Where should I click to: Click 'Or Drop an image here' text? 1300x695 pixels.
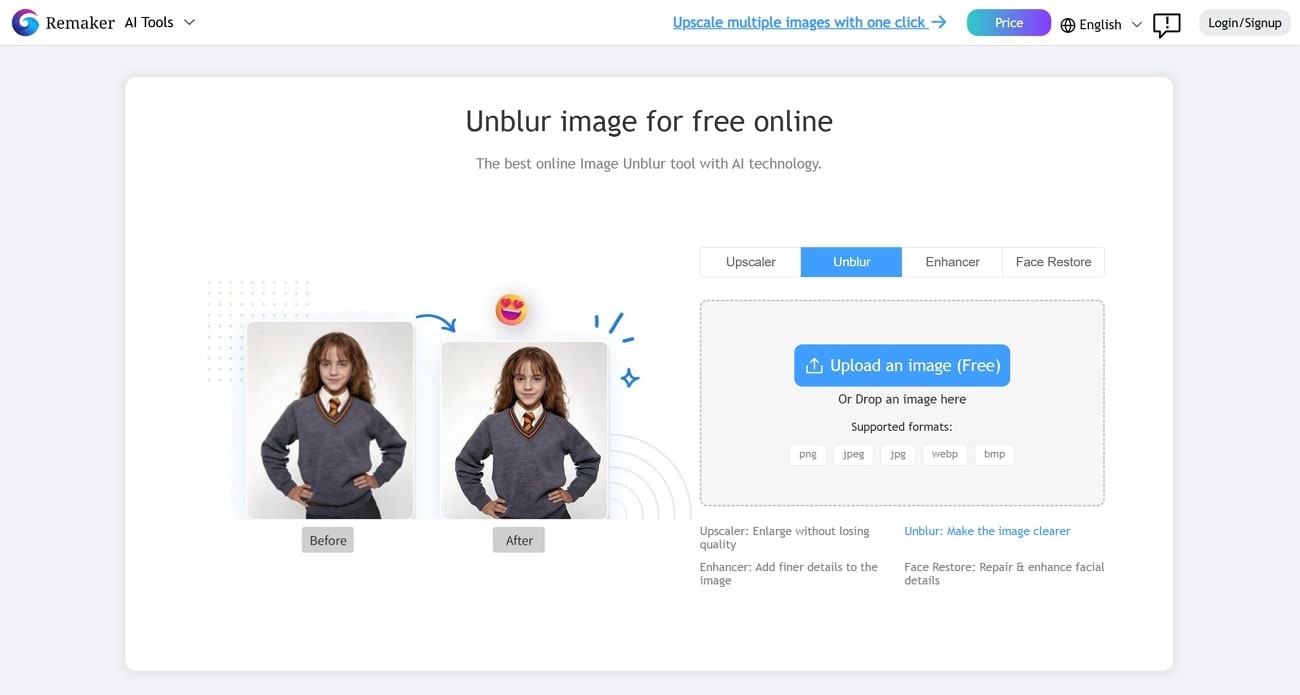[x=902, y=399]
